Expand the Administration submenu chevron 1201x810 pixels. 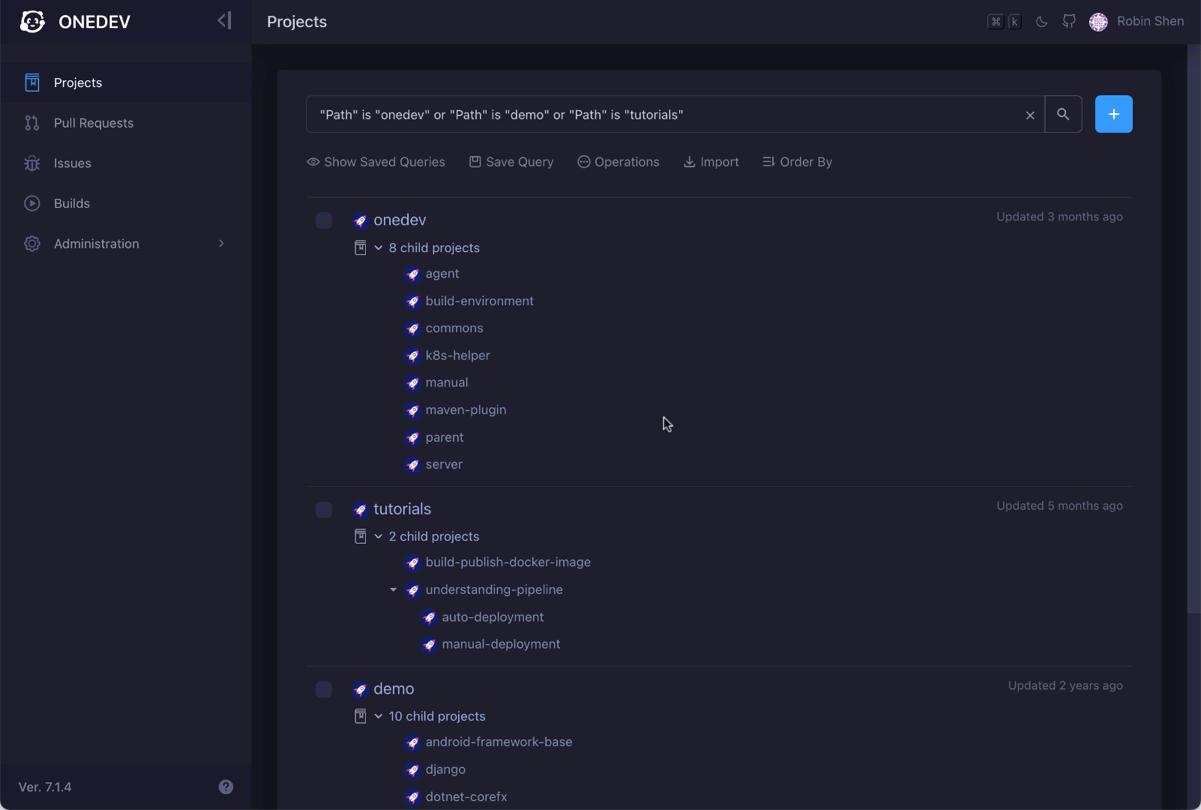click(222, 244)
